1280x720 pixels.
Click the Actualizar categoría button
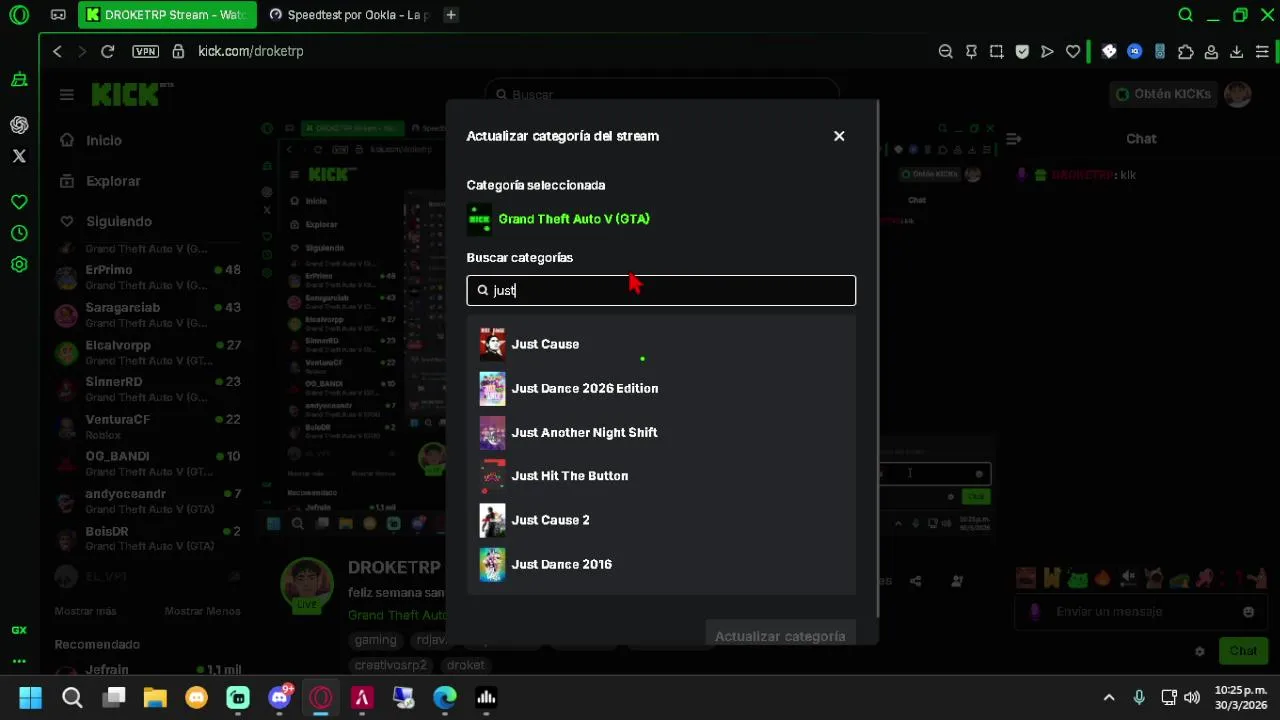(780, 635)
